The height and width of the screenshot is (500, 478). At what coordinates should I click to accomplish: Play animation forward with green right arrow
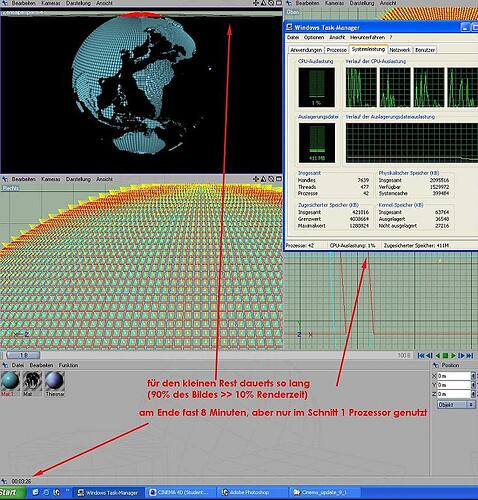(x=453, y=356)
